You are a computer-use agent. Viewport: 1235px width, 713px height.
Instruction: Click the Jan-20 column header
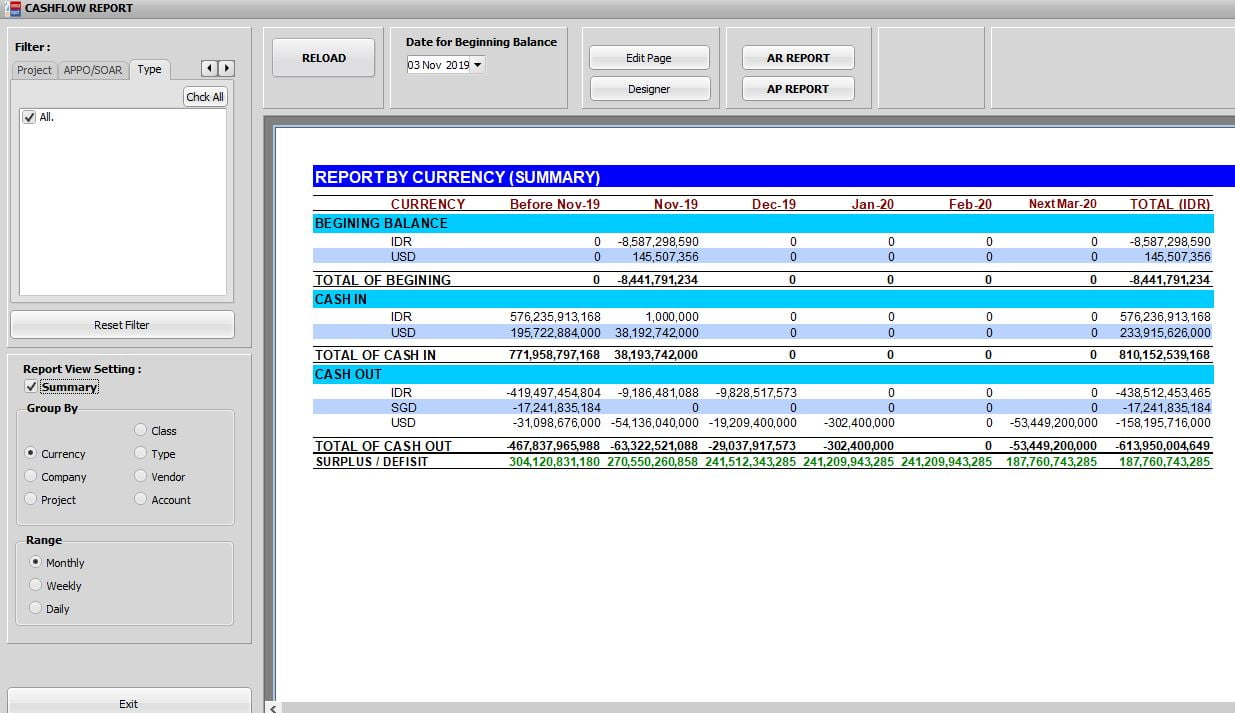click(872, 204)
